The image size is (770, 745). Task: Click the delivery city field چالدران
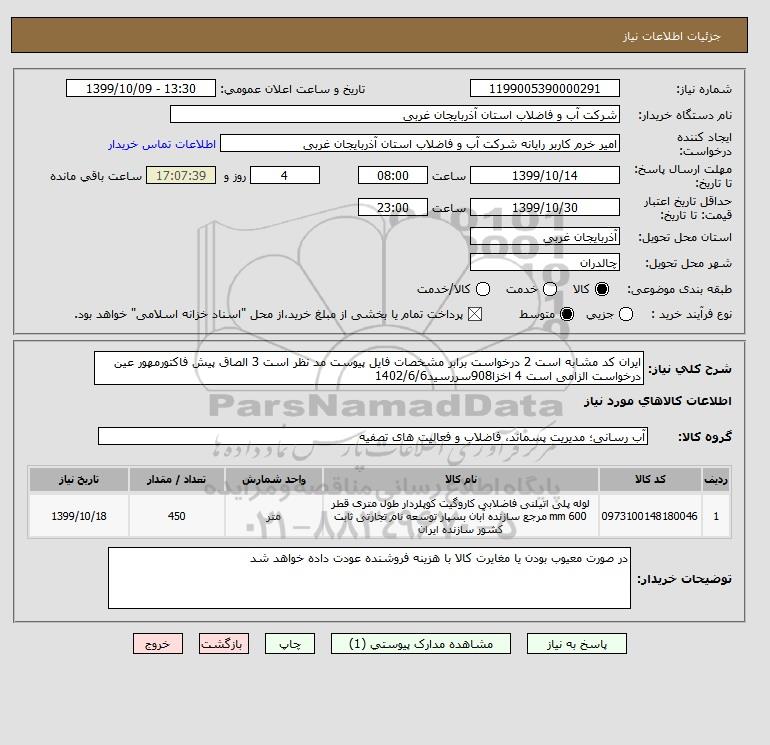tap(545, 263)
